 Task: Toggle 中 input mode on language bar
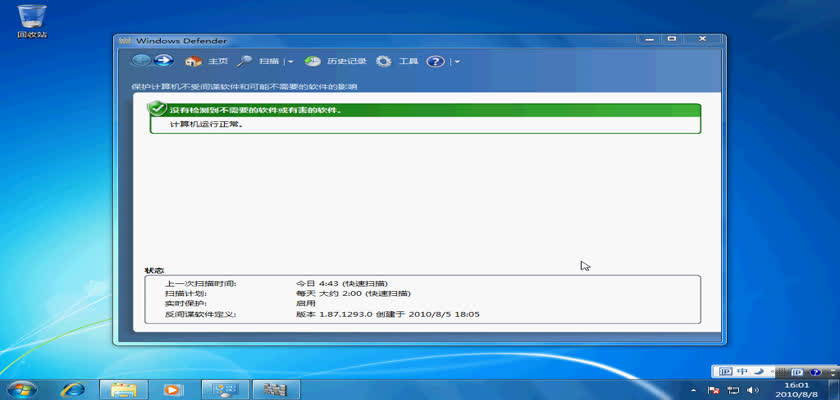743,370
